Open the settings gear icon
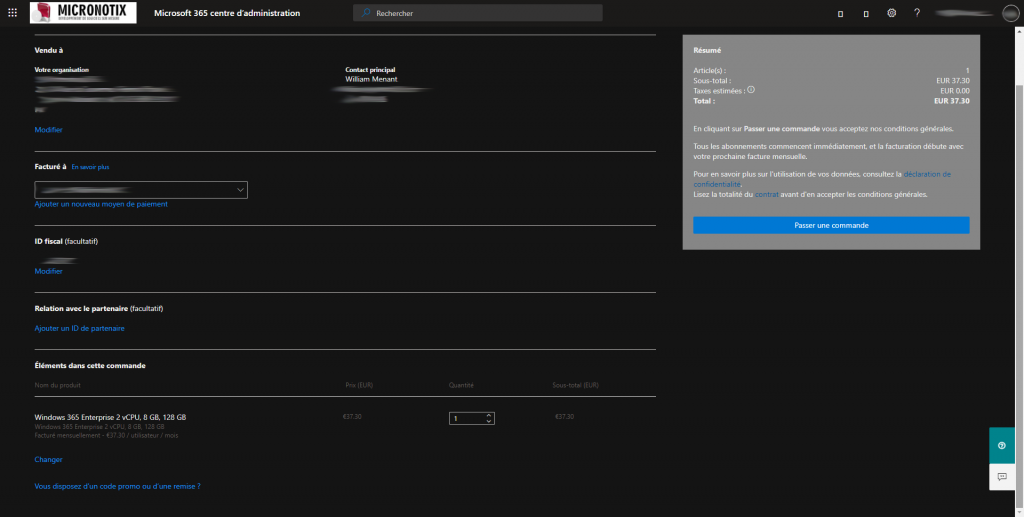1024x517 pixels. [891, 13]
